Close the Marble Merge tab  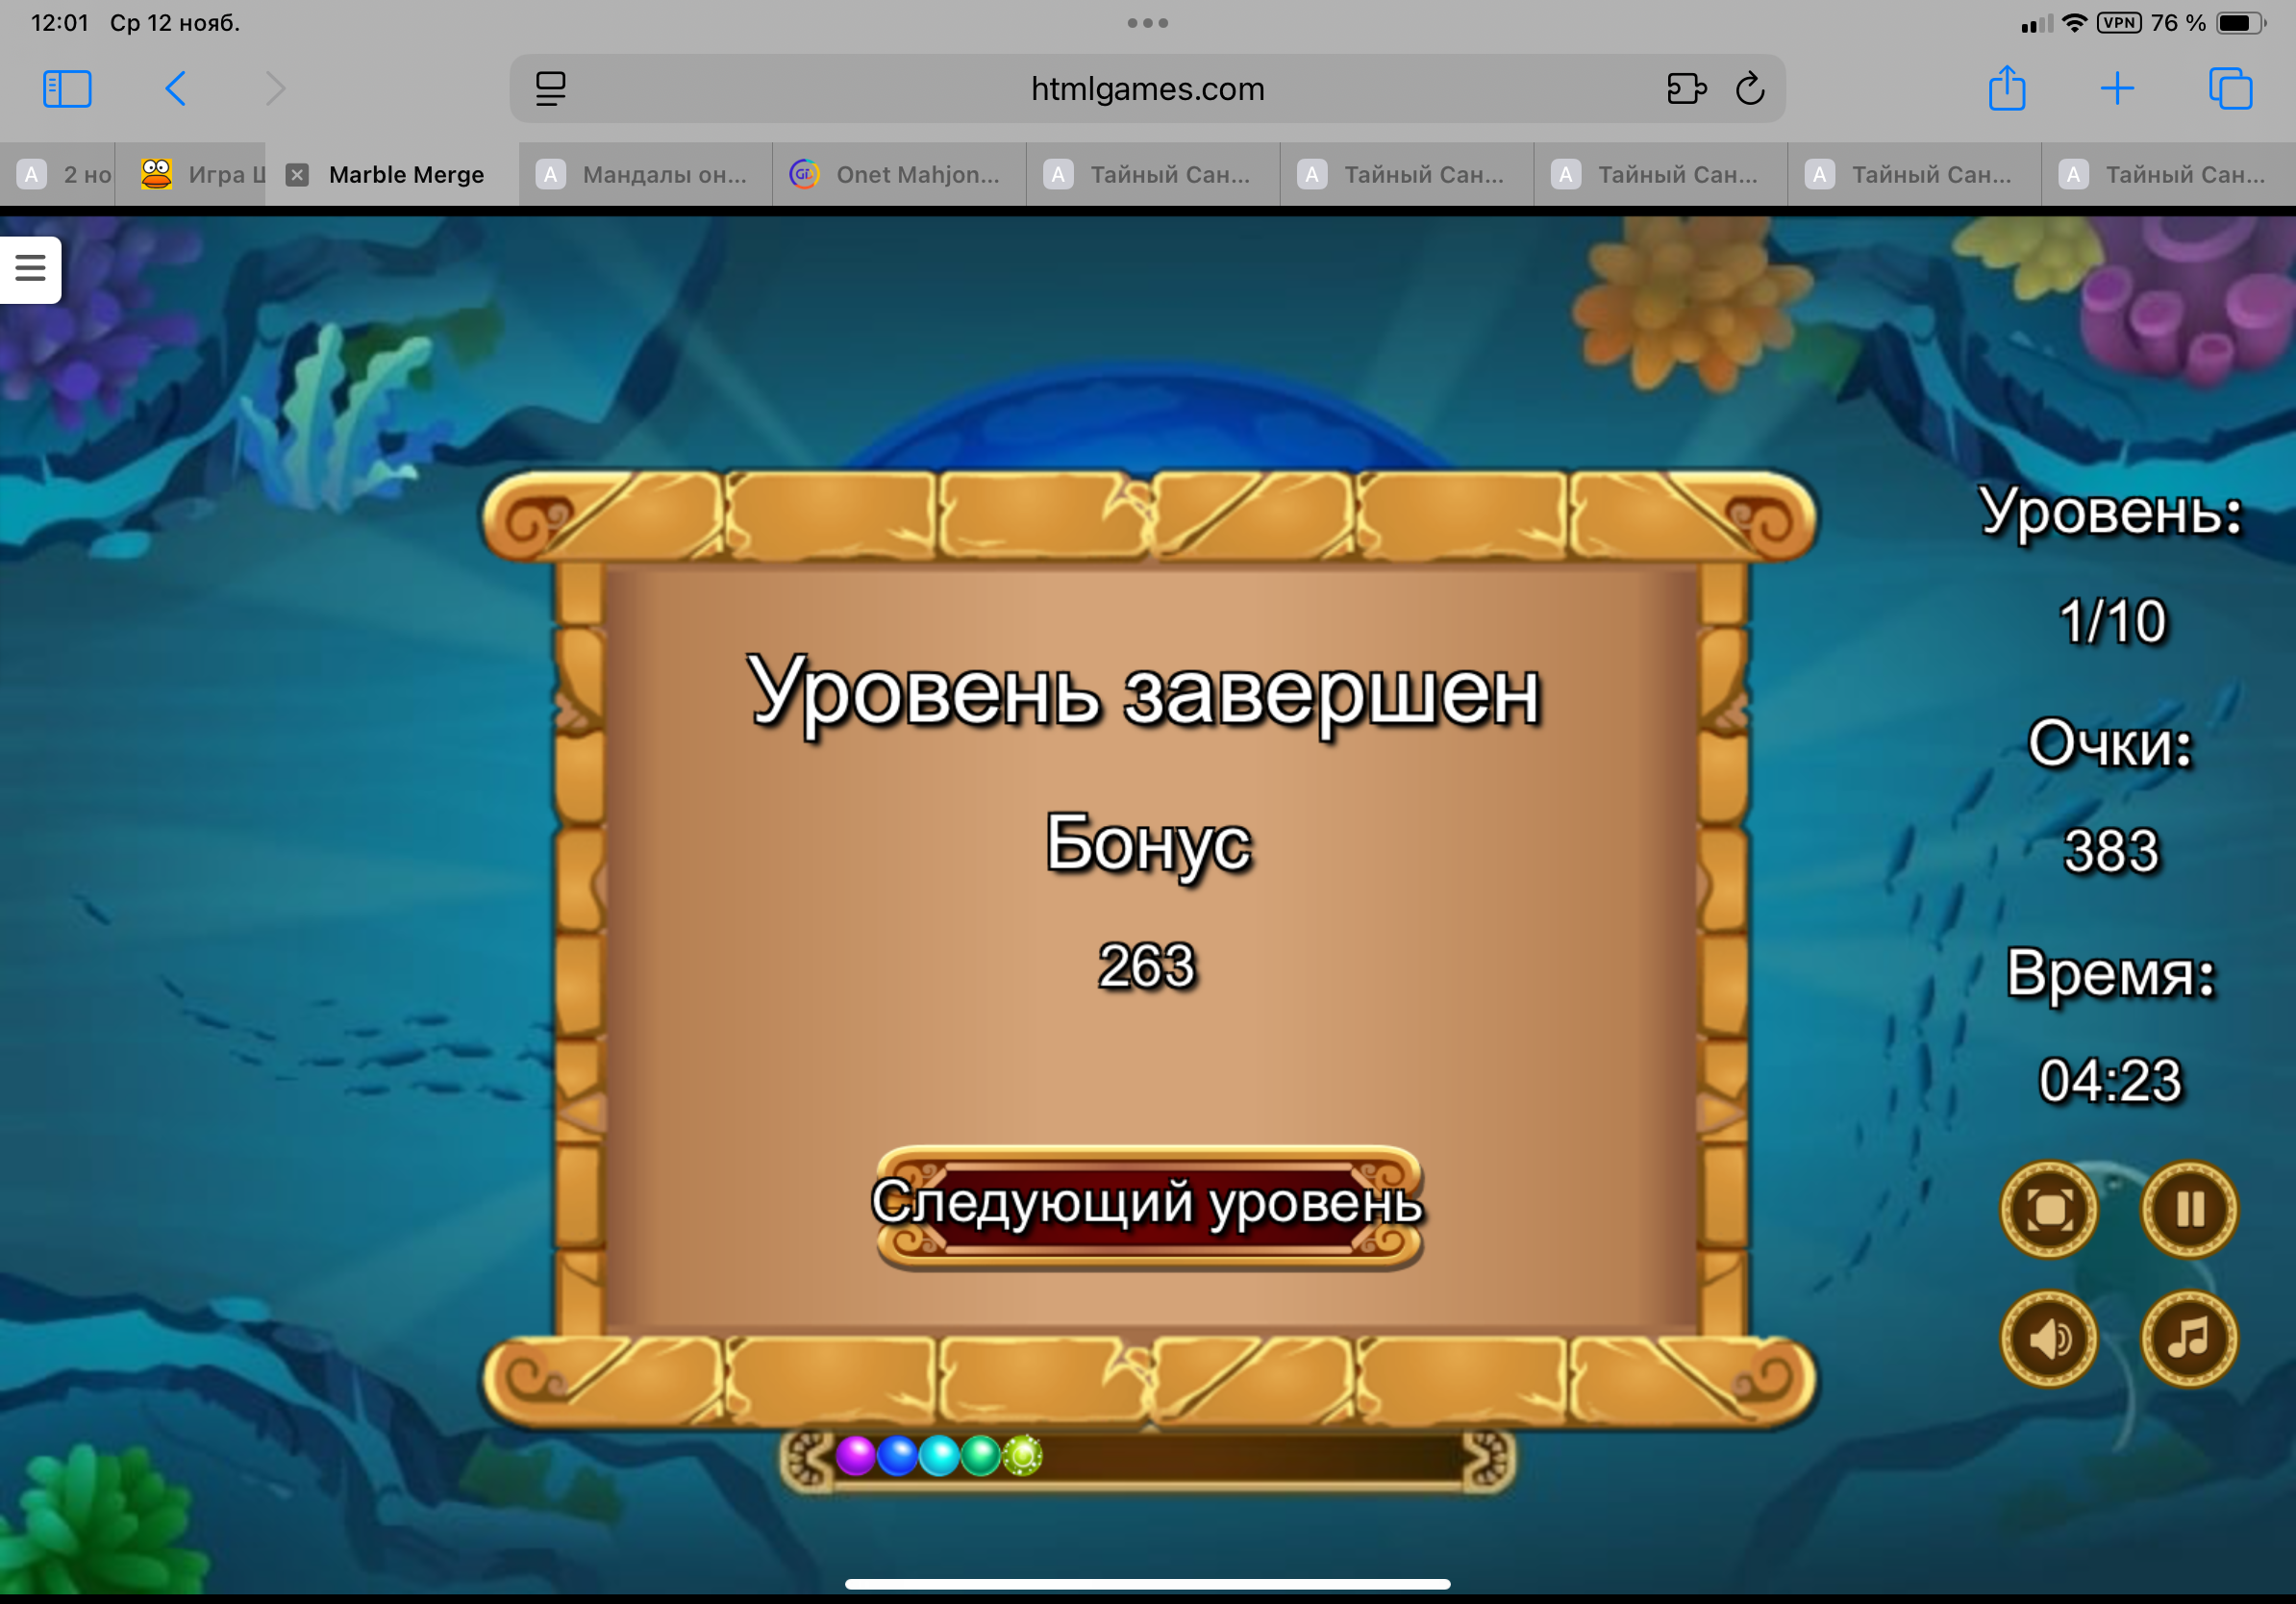[297, 175]
